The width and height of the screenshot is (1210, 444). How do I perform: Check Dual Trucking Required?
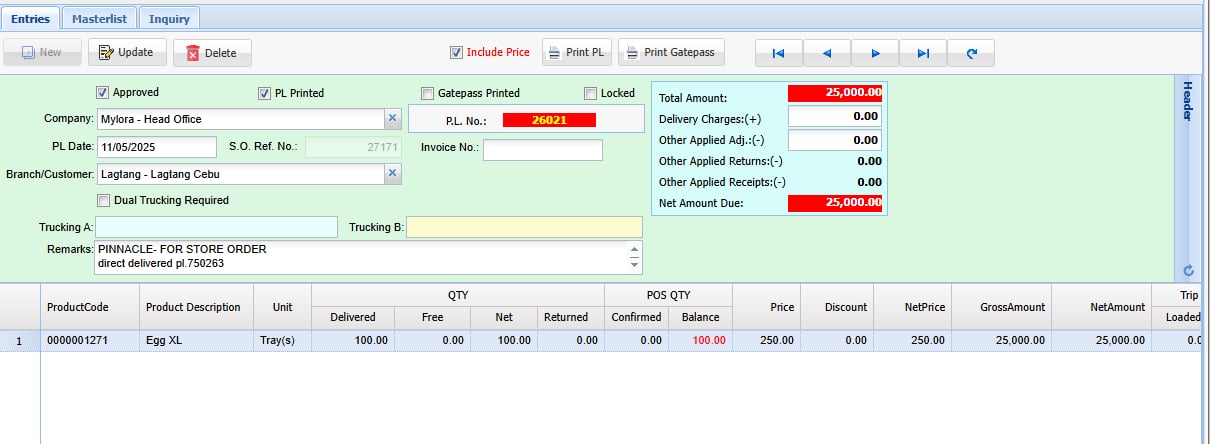[104, 200]
